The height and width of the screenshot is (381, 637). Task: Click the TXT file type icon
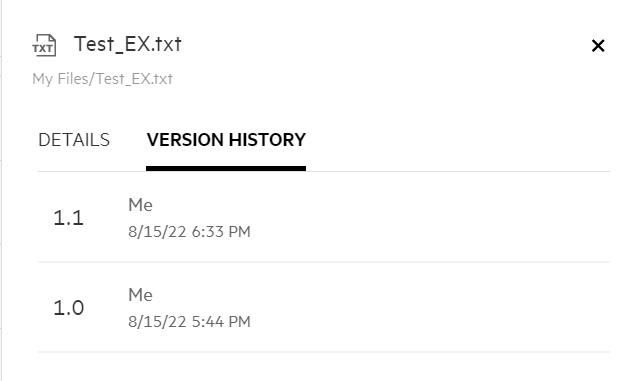click(44, 45)
